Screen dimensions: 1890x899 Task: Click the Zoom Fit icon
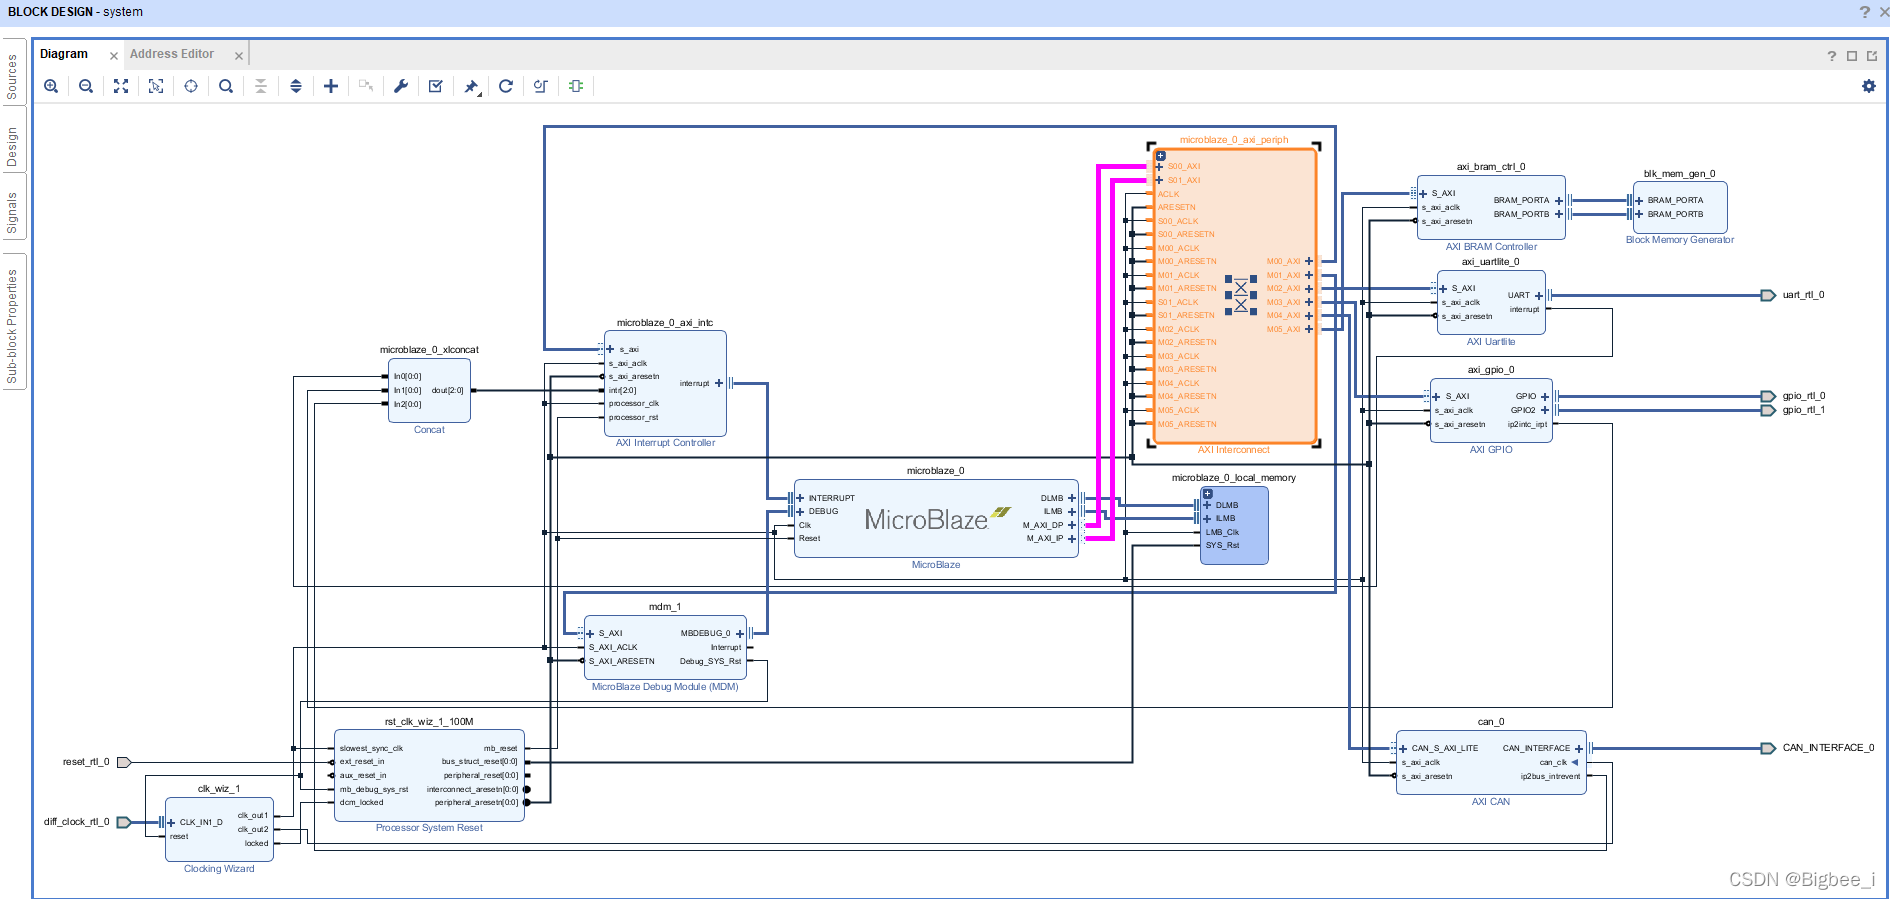pos(121,86)
